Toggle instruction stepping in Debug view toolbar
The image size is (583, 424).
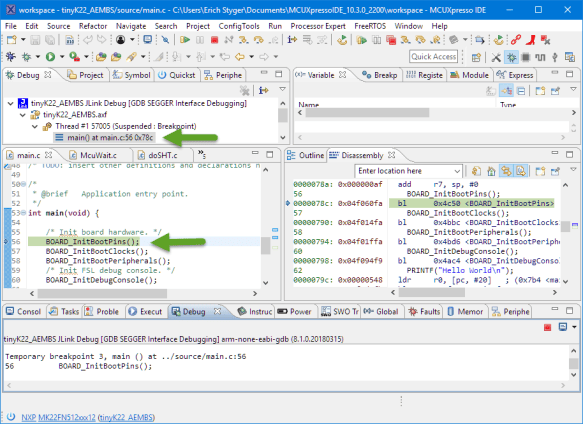point(264,90)
